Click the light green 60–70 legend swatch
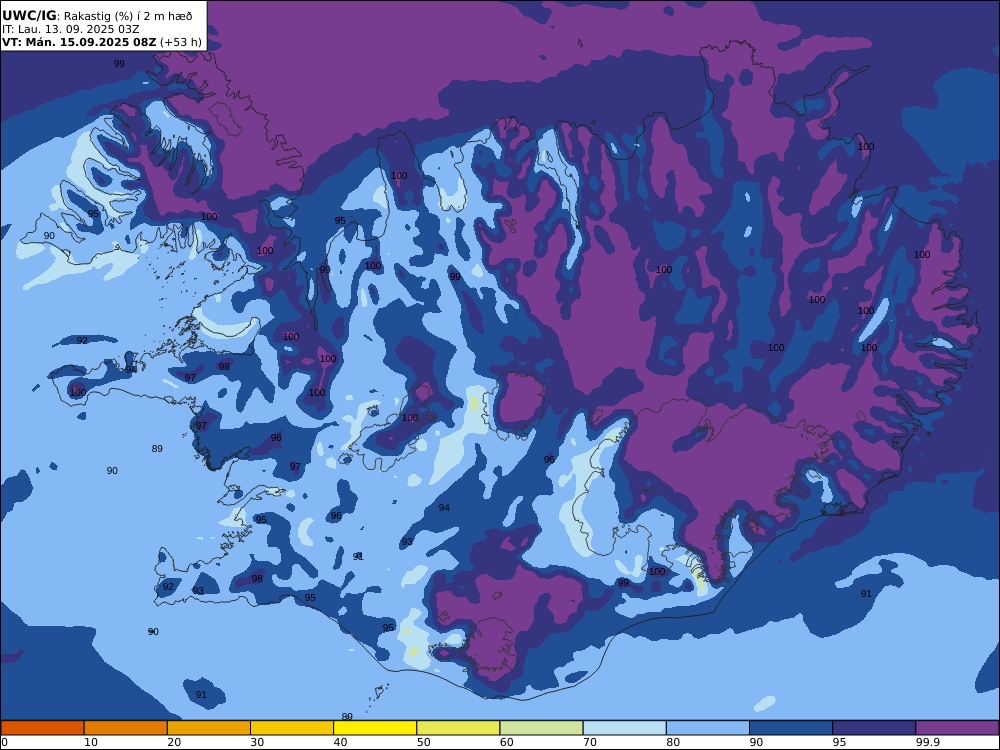Viewport: 1000px width, 750px height. coord(541,728)
